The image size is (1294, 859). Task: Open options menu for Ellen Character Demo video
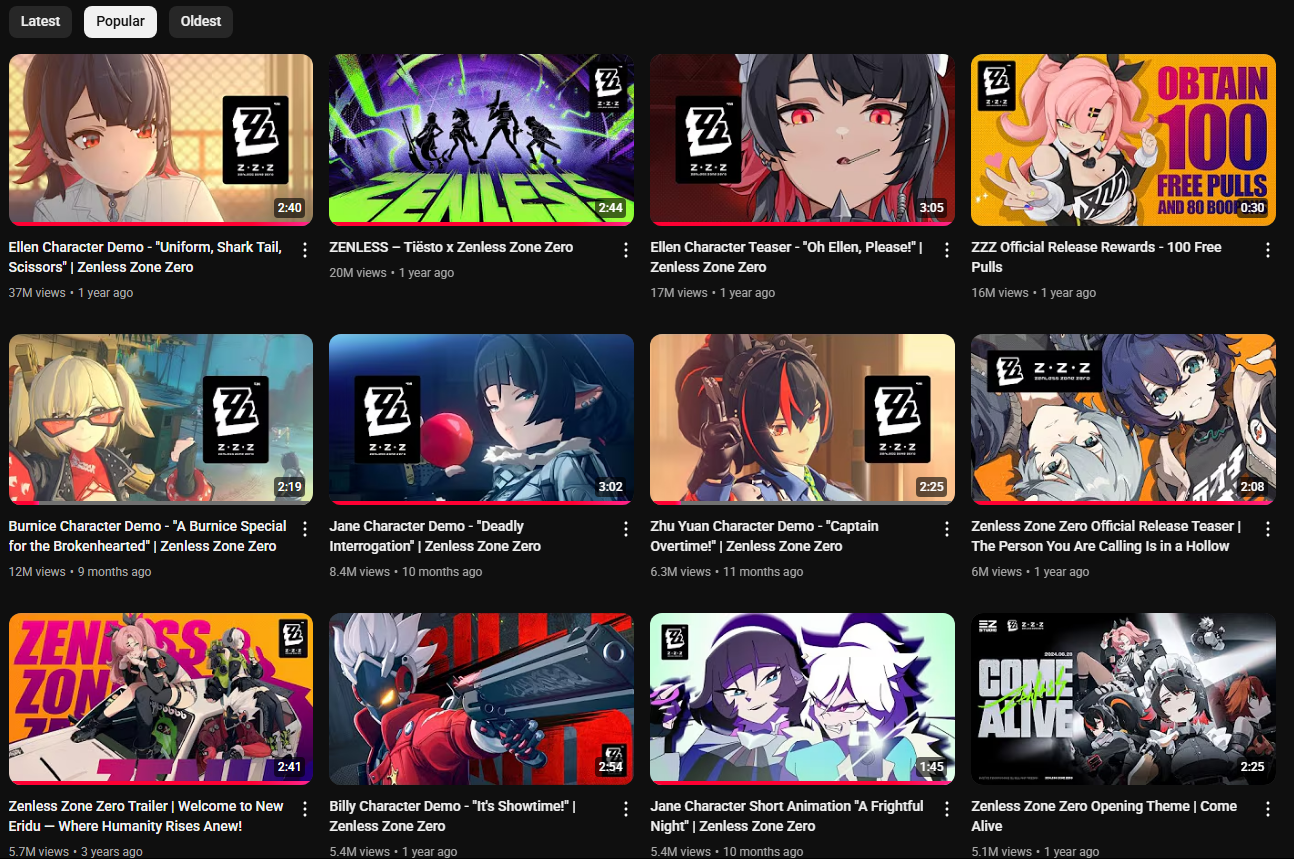click(x=305, y=250)
